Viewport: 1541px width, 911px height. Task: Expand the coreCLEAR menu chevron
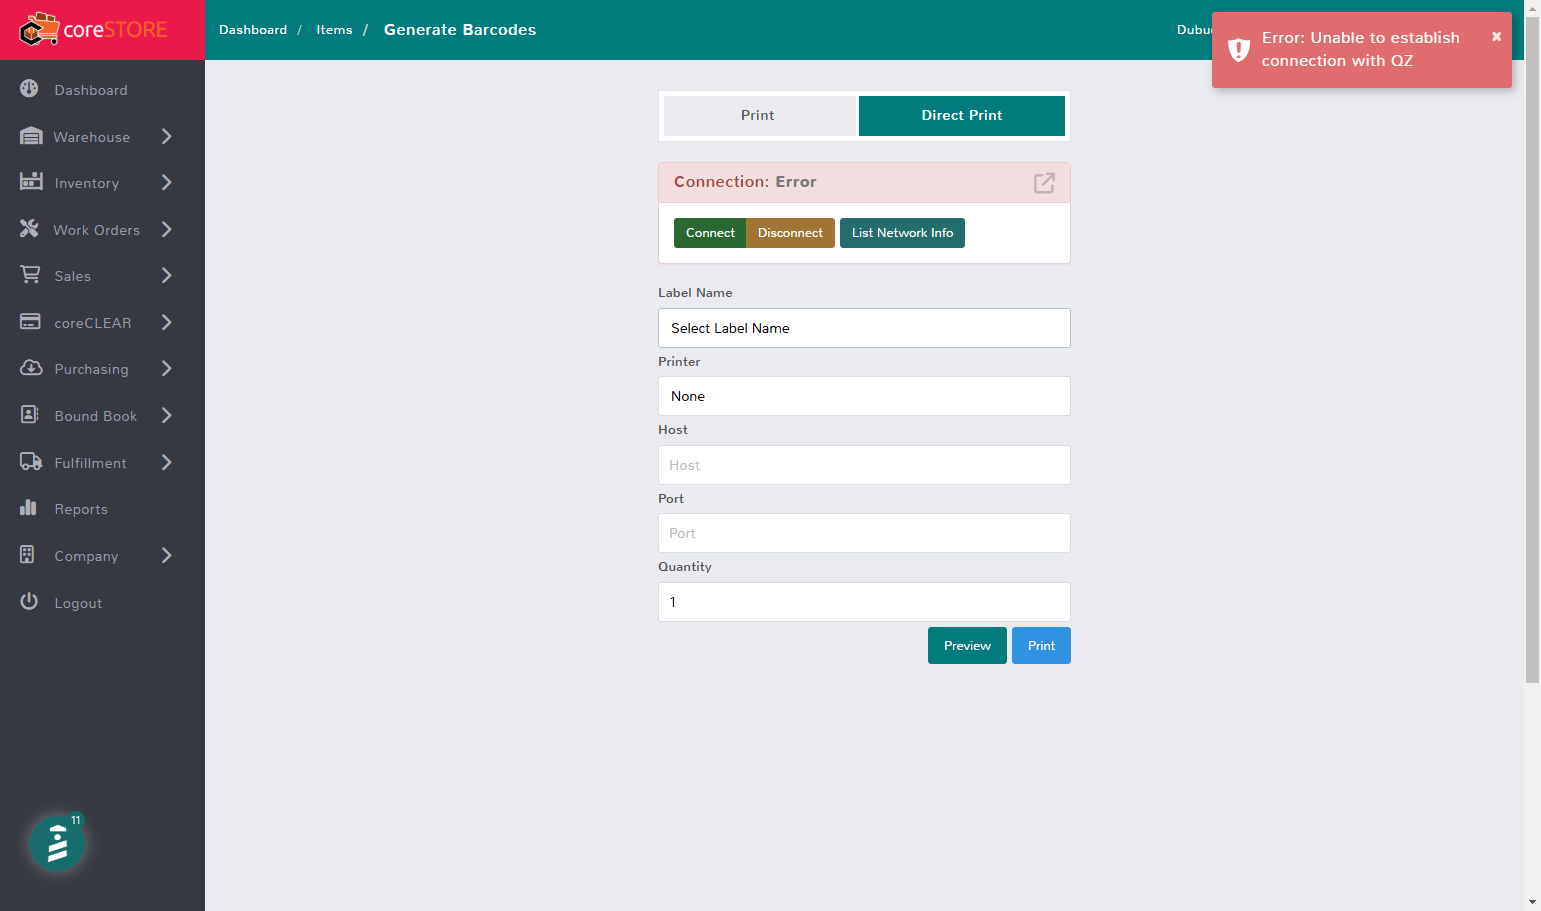tap(167, 322)
